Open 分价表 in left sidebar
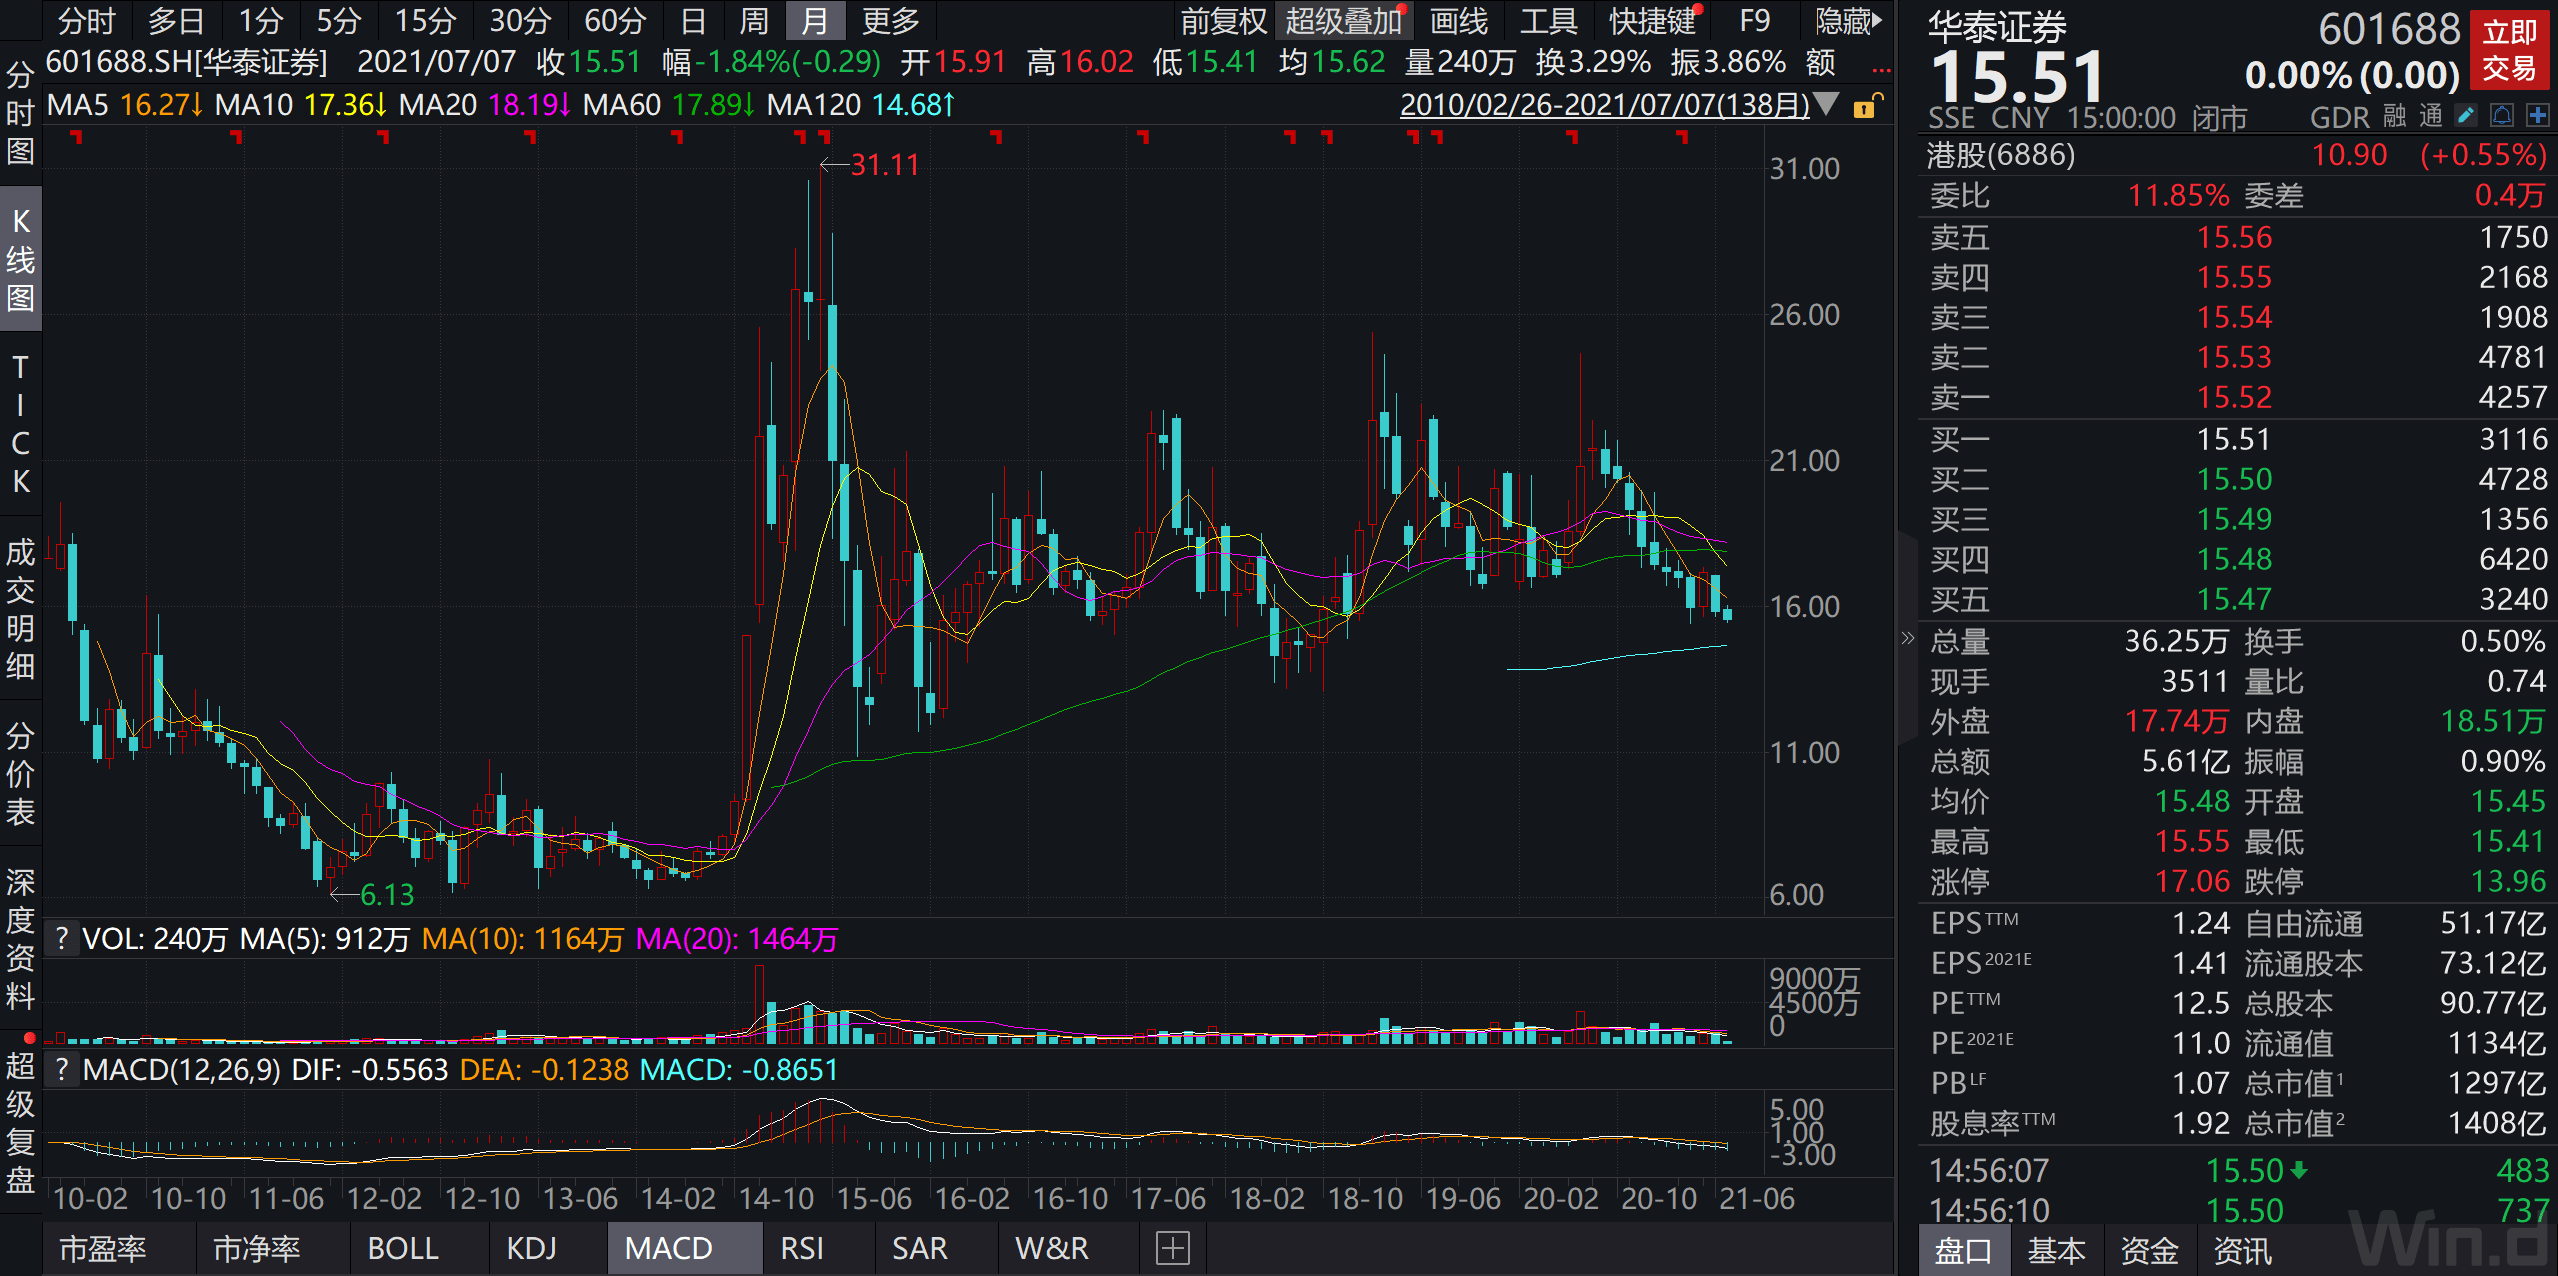Viewport: 2558px width, 1276px height. pyautogui.click(x=20, y=773)
